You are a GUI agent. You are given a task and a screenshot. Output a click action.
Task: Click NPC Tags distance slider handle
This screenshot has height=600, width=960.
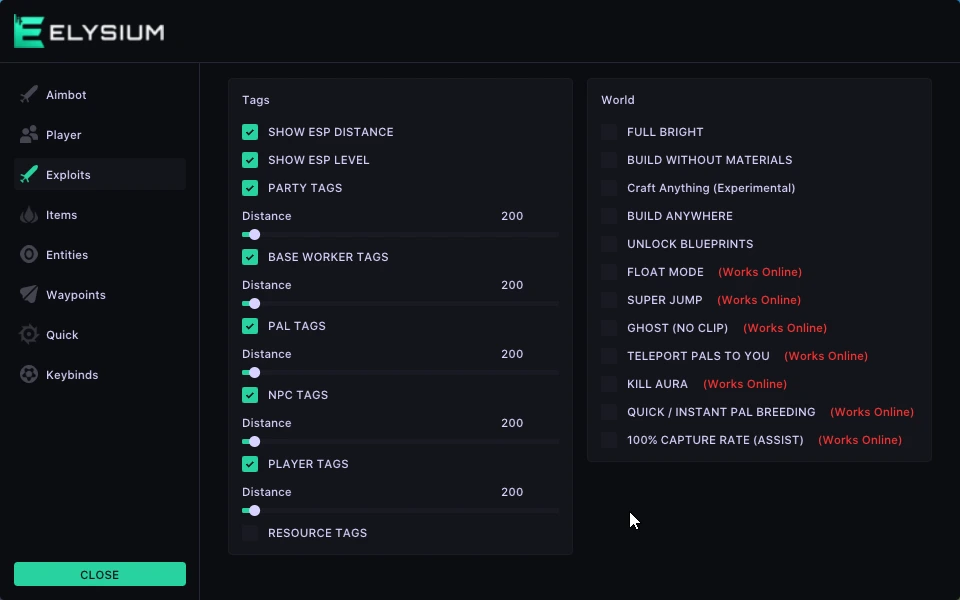coord(255,441)
